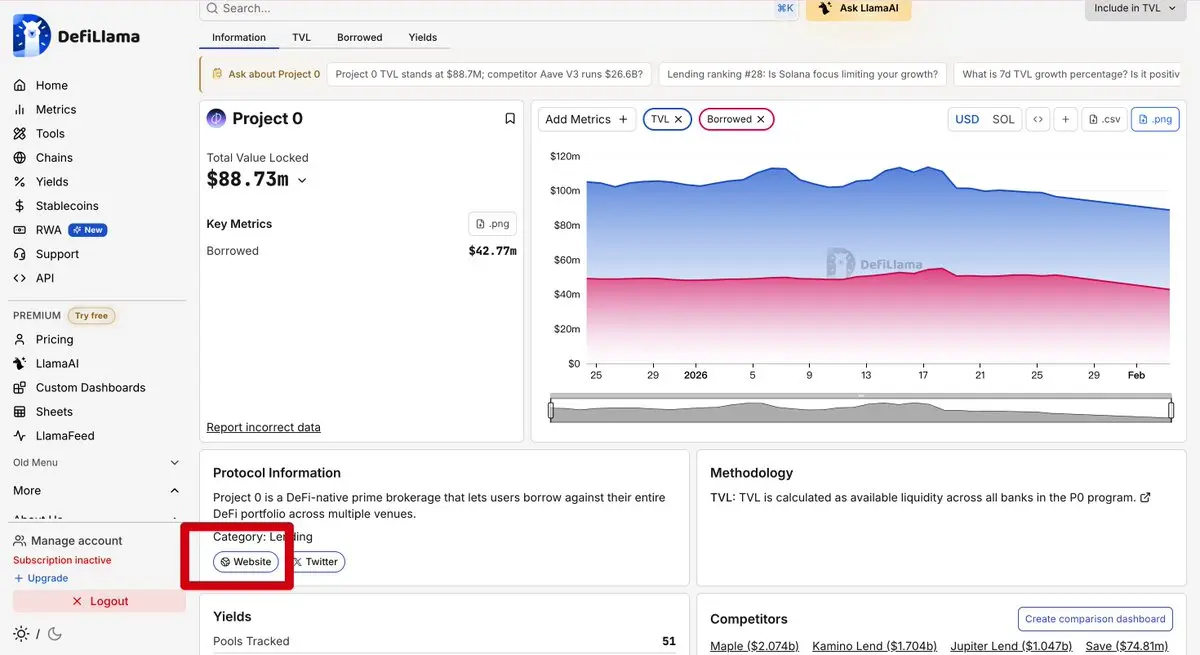Click the Logout button
The height and width of the screenshot is (655, 1200).
[99, 601]
